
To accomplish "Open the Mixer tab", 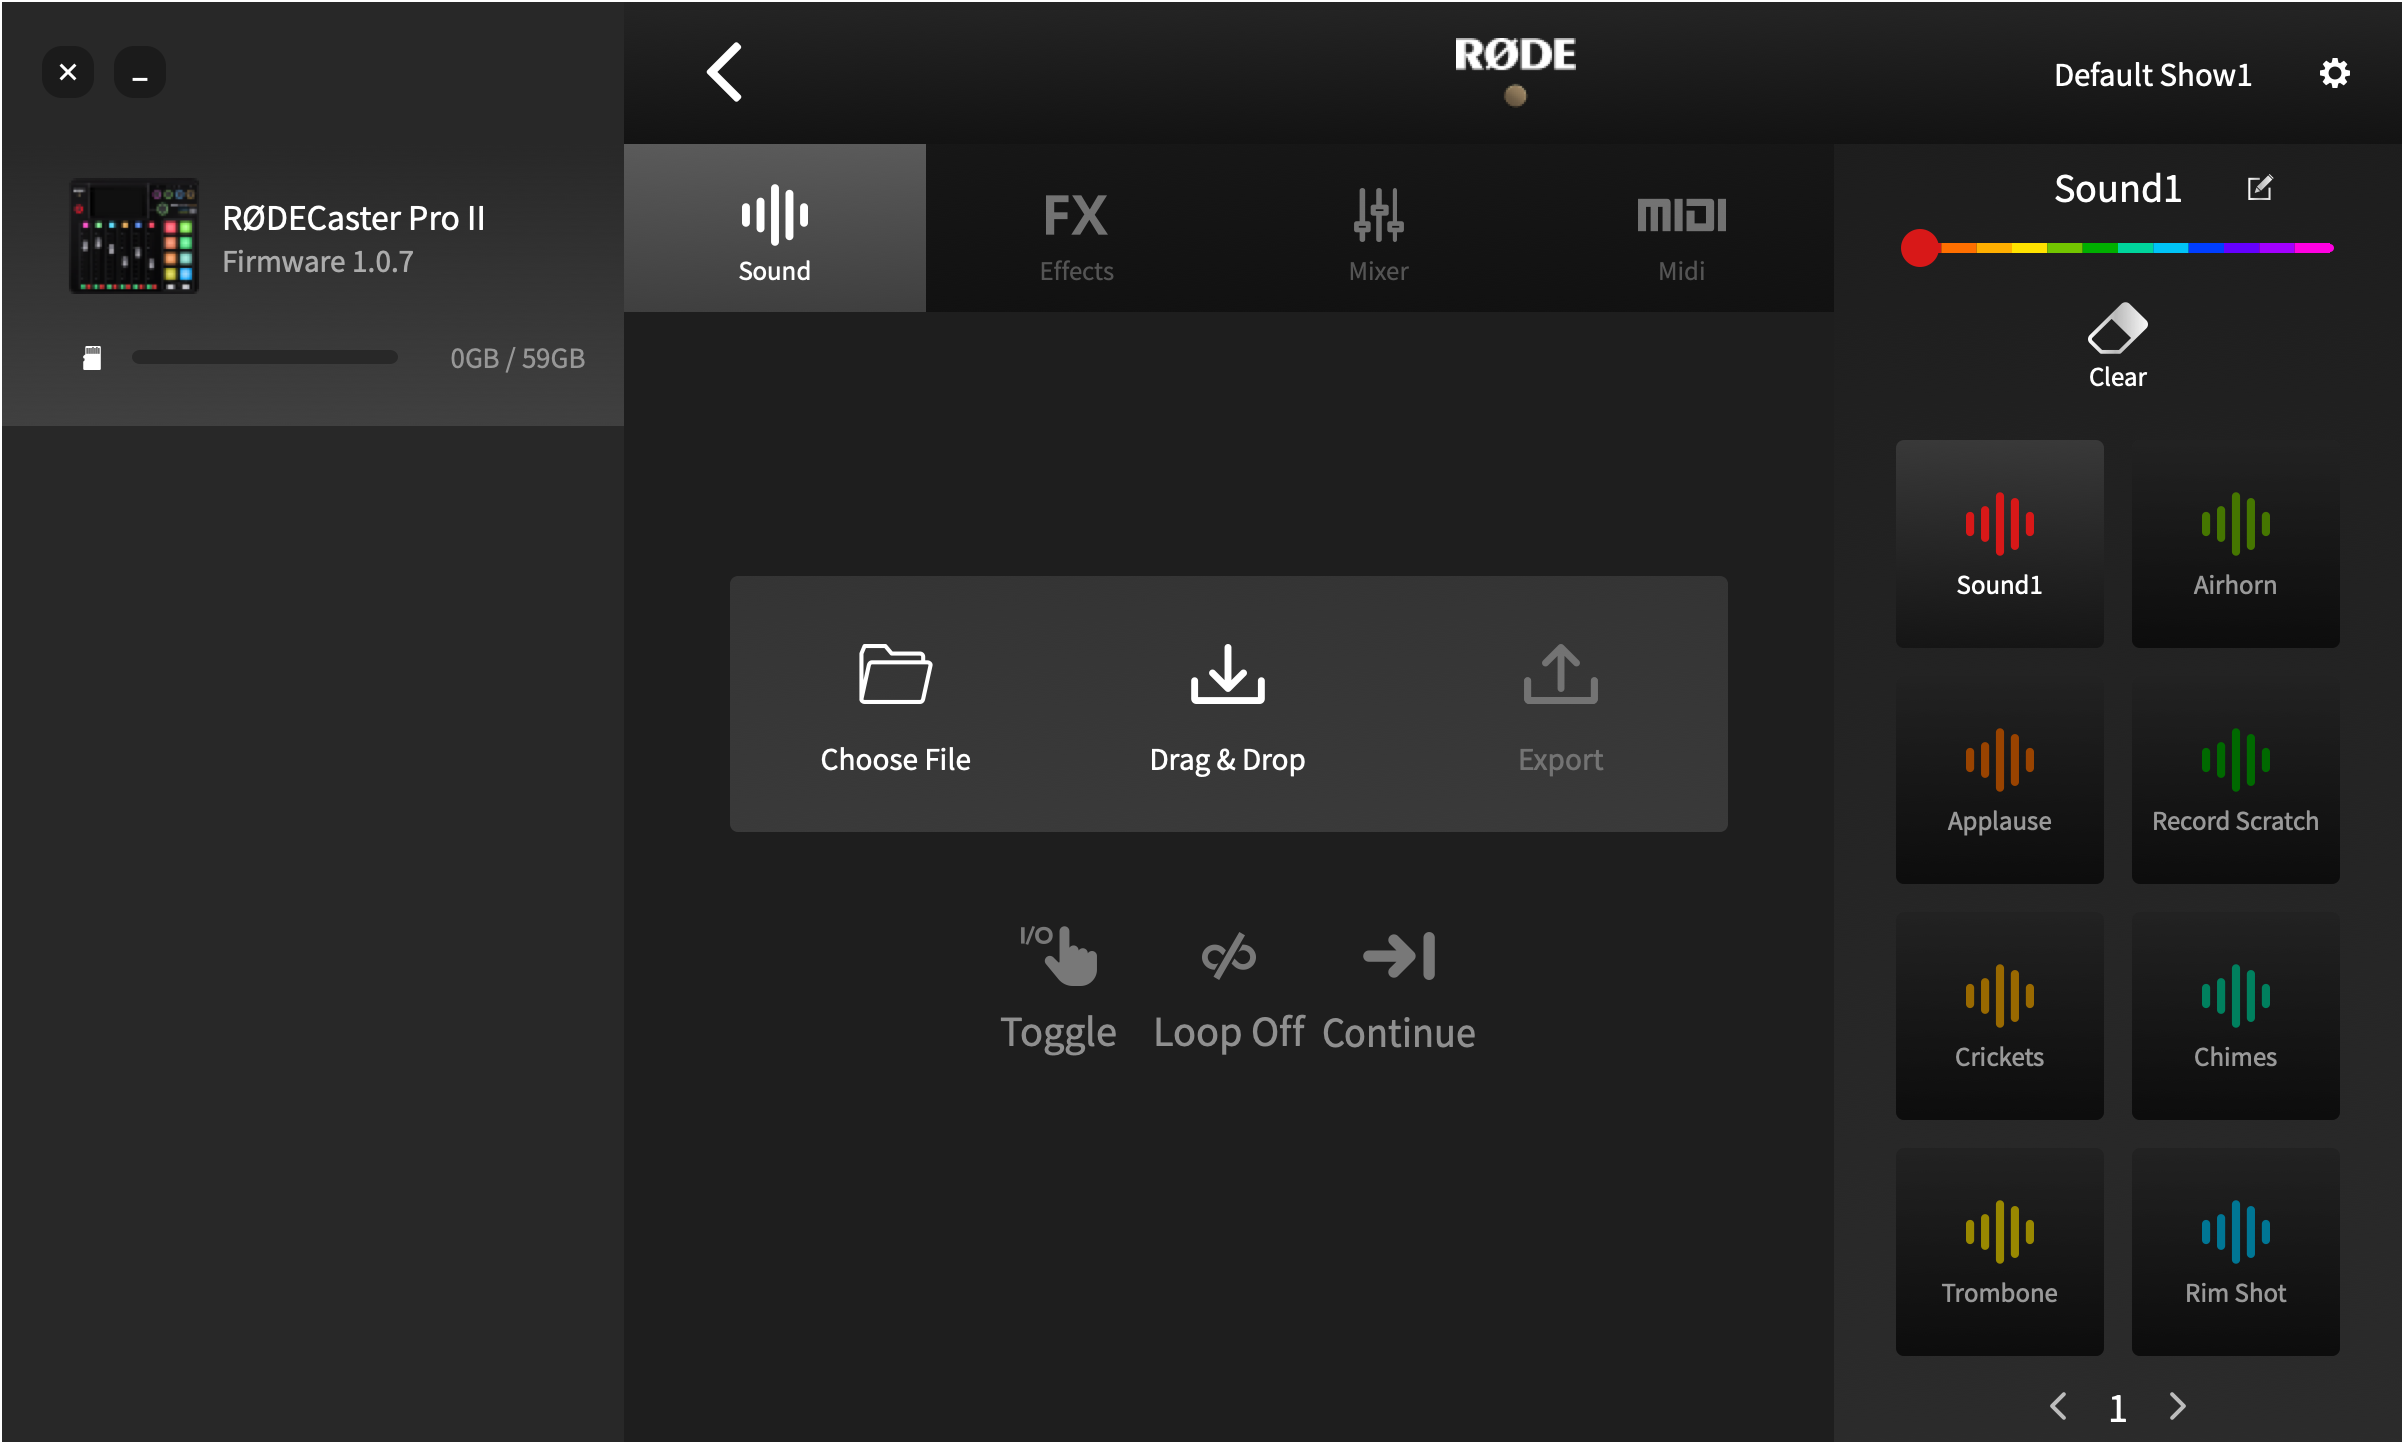I will (1379, 228).
